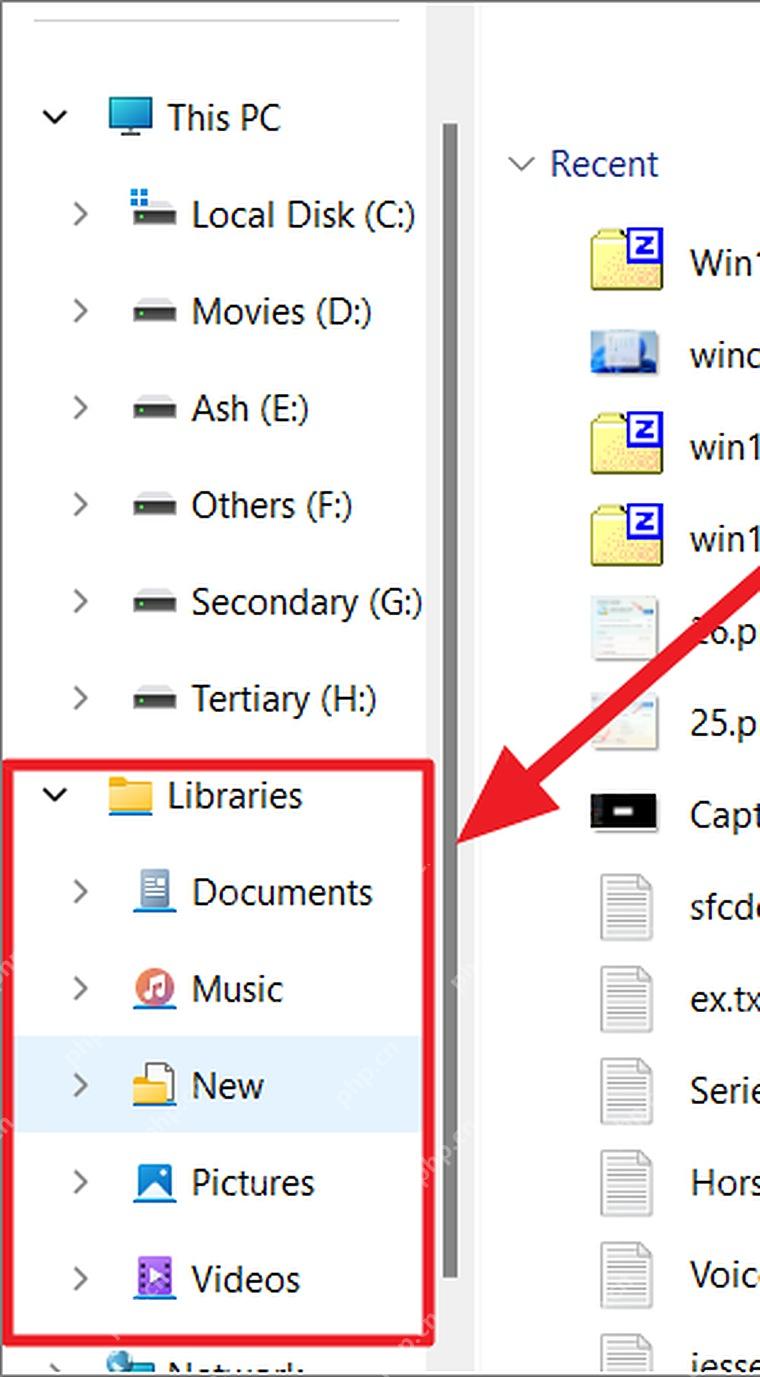Click the Others (F:) drive icon
The width and height of the screenshot is (760, 1377).
[x=154, y=507]
